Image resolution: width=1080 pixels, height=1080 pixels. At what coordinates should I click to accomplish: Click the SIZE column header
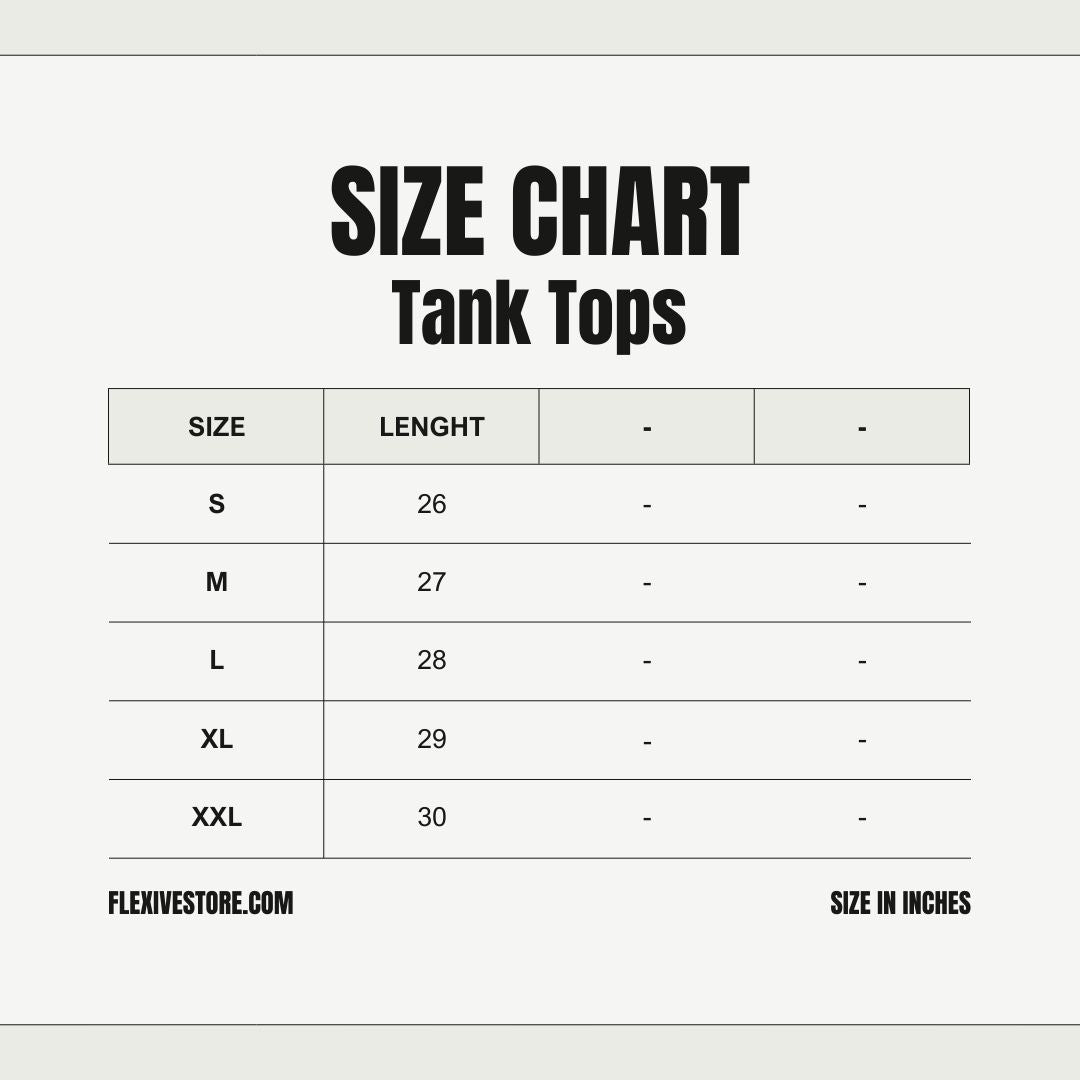coord(216,427)
